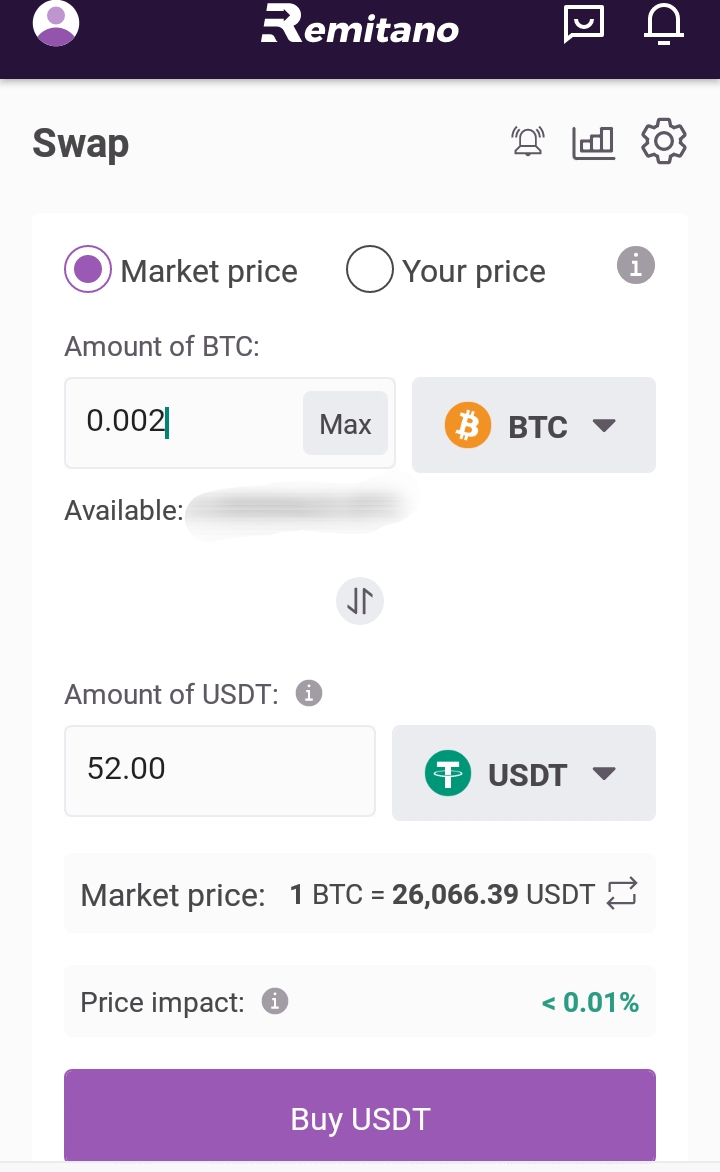The height and width of the screenshot is (1172, 720).
Task: Tap the Buy USDT button
Action: coord(360,1117)
